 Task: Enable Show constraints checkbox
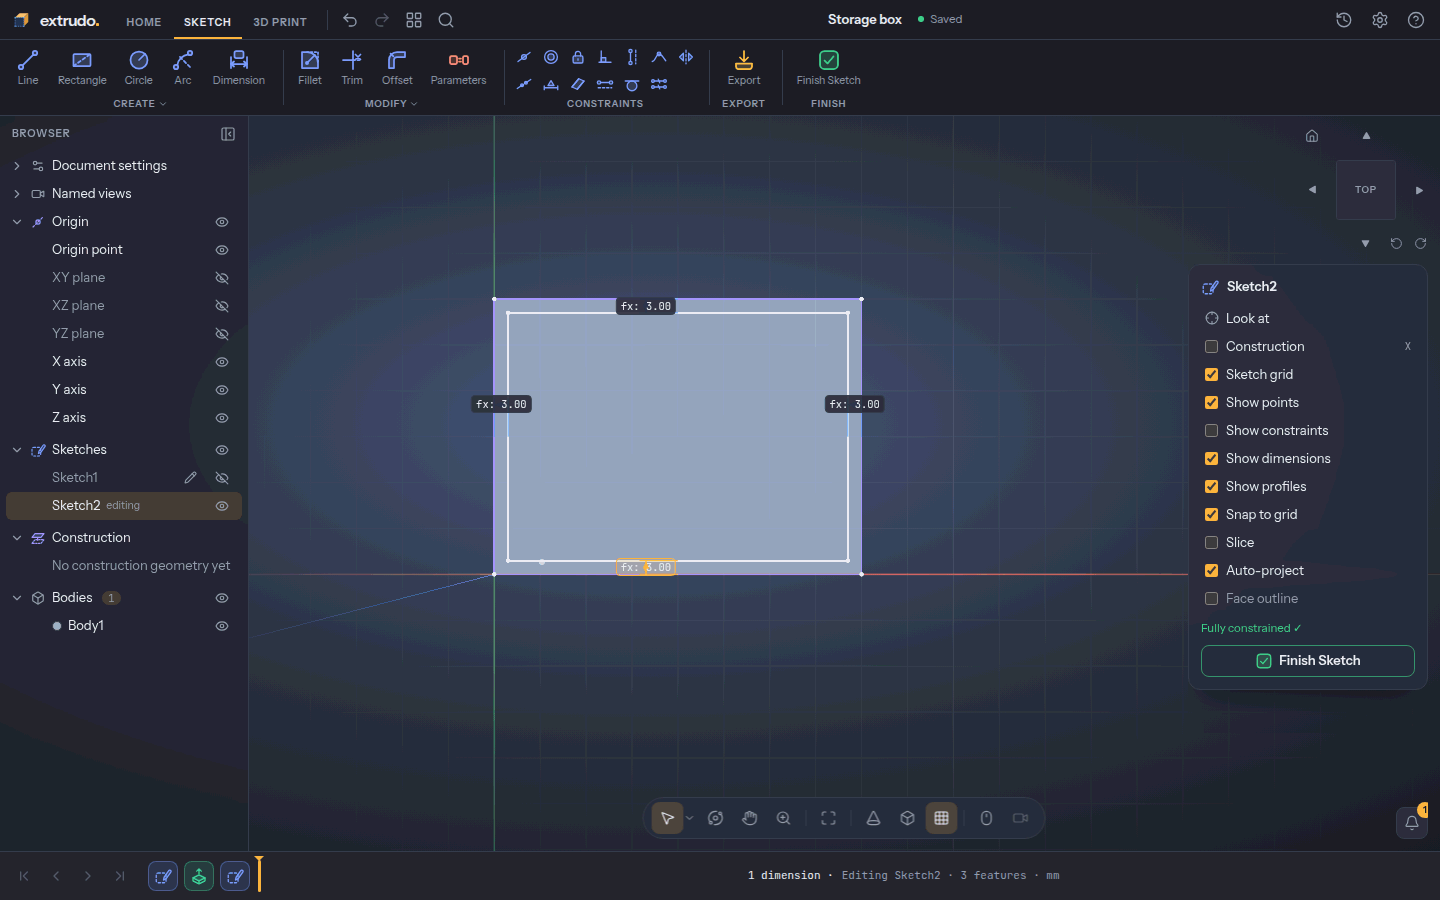[x=1212, y=431]
